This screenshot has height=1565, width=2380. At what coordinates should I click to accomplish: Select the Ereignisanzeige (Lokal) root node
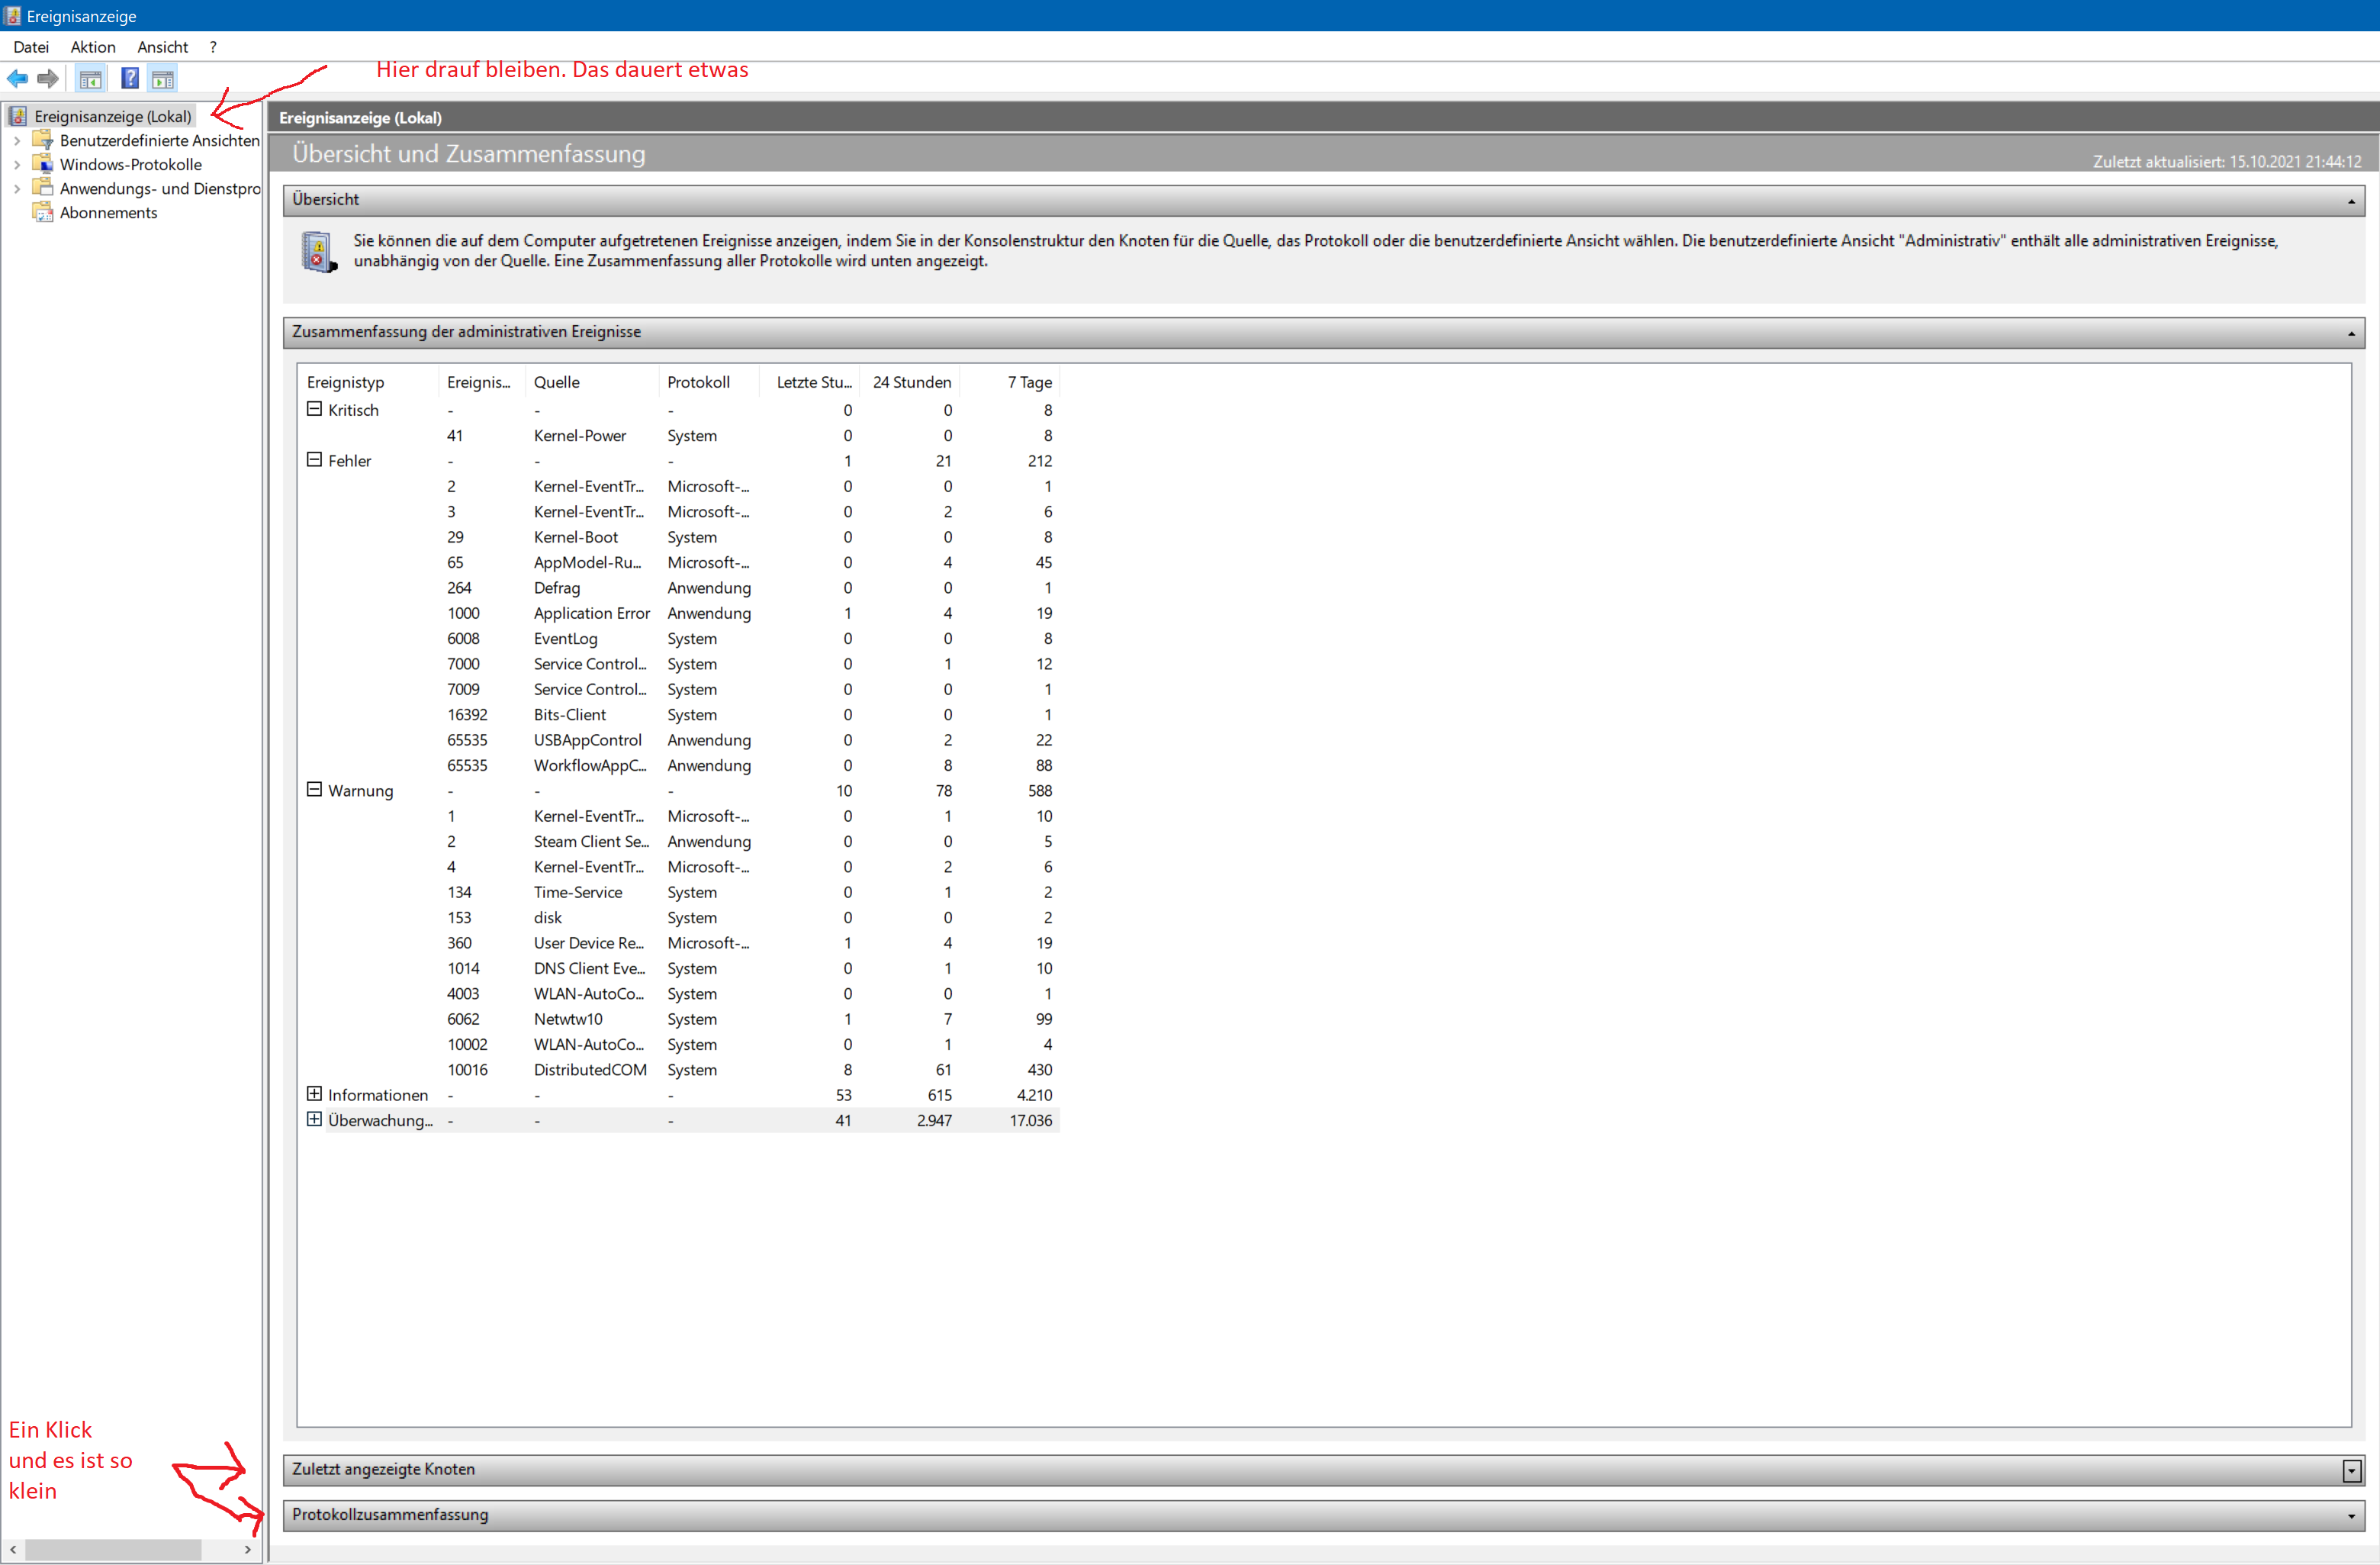pyautogui.click(x=112, y=116)
